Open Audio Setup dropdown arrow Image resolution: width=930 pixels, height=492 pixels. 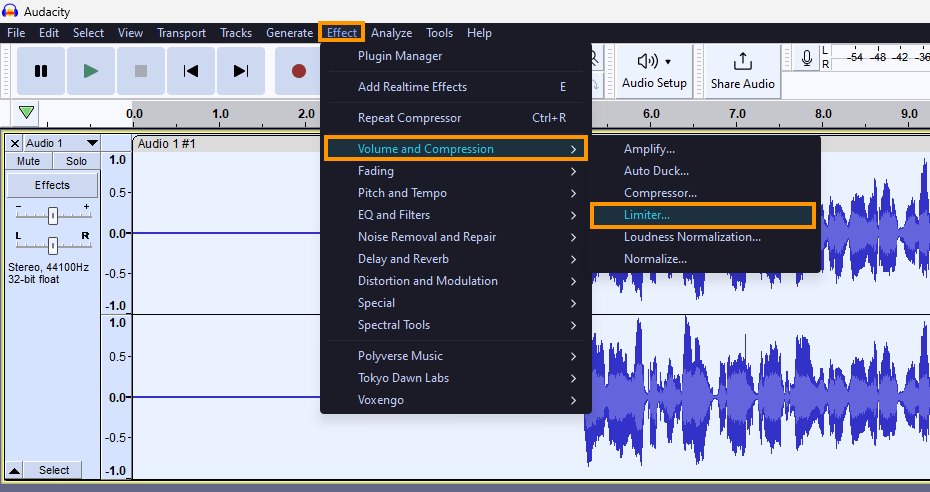(x=668, y=62)
